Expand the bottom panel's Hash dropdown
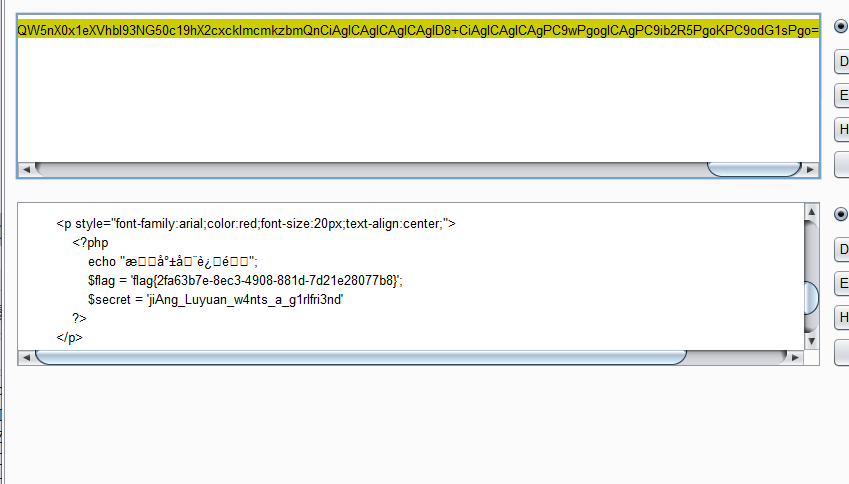The height and width of the screenshot is (484, 849). coord(842,318)
